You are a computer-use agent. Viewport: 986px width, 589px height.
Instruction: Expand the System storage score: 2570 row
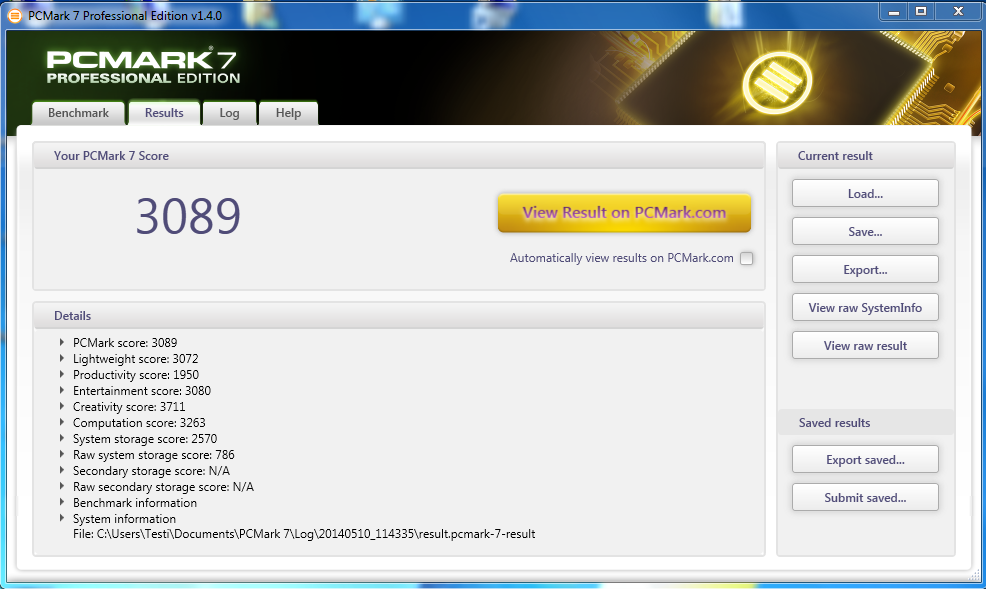62,439
